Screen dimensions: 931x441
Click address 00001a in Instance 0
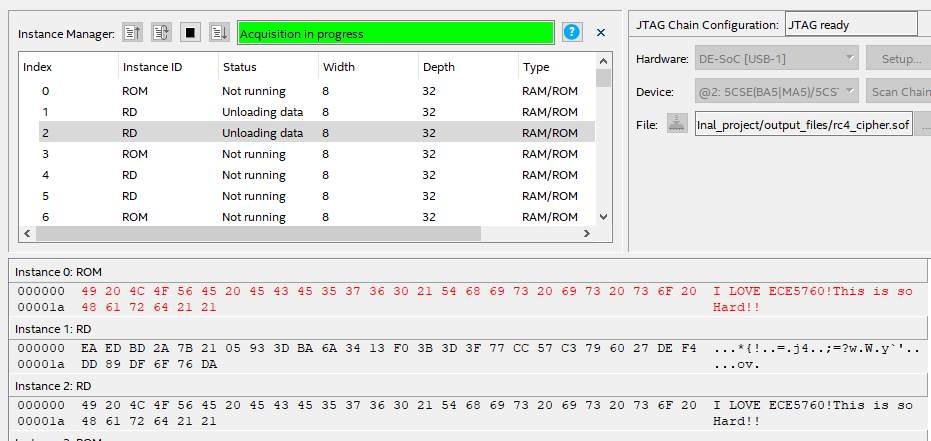pos(41,307)
